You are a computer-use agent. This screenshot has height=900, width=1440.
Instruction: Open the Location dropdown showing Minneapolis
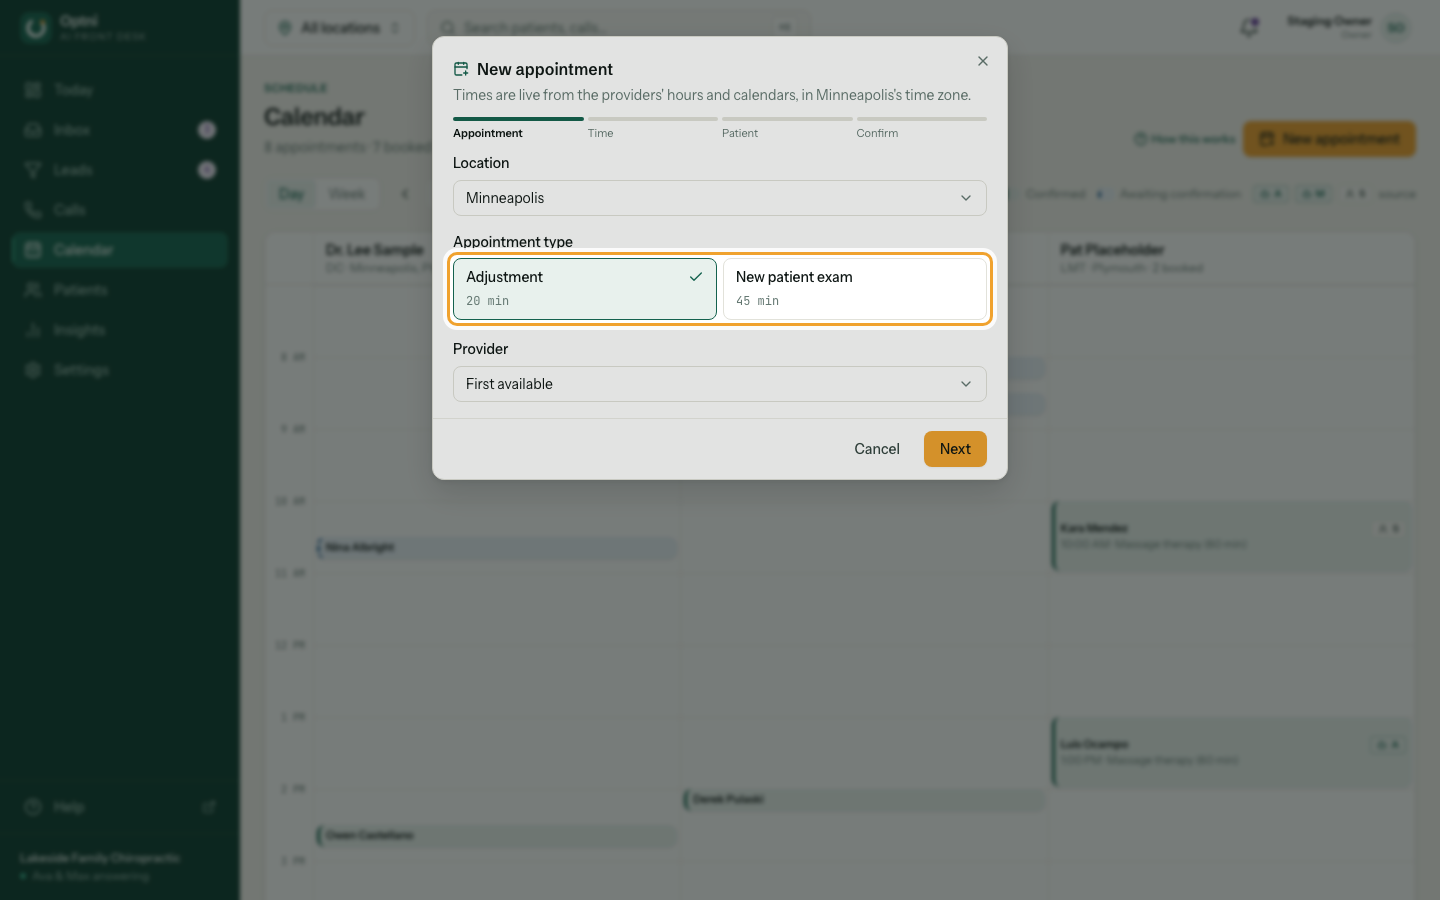(720, 198)
